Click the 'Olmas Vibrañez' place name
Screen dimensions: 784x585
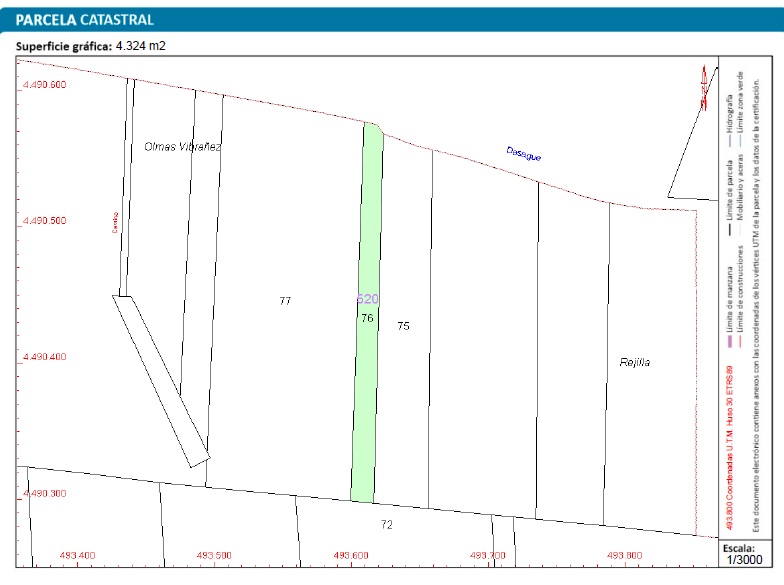point(183,146)
